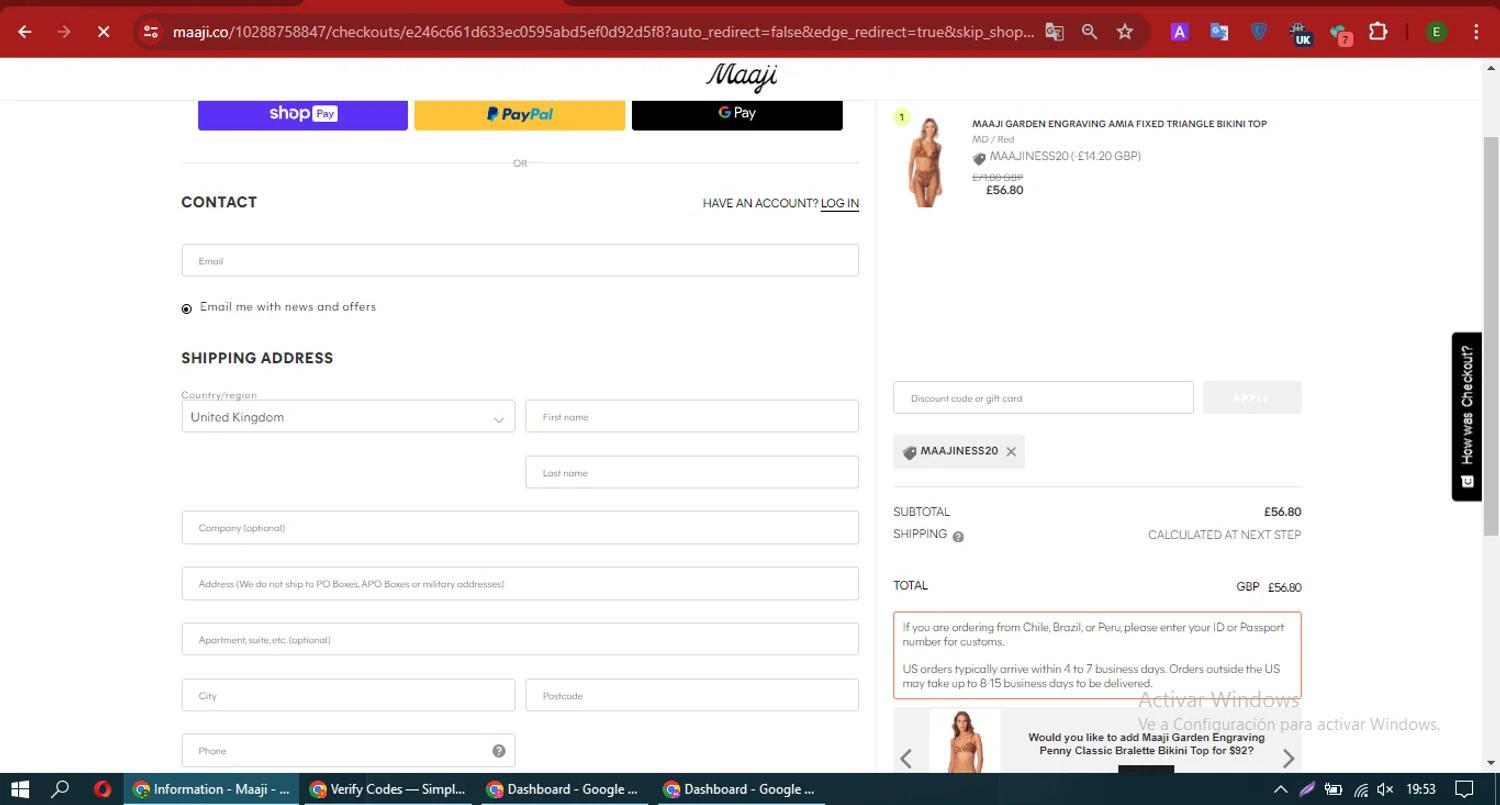Switch to Information - Maaji taskbar tab

pos(212,789)
